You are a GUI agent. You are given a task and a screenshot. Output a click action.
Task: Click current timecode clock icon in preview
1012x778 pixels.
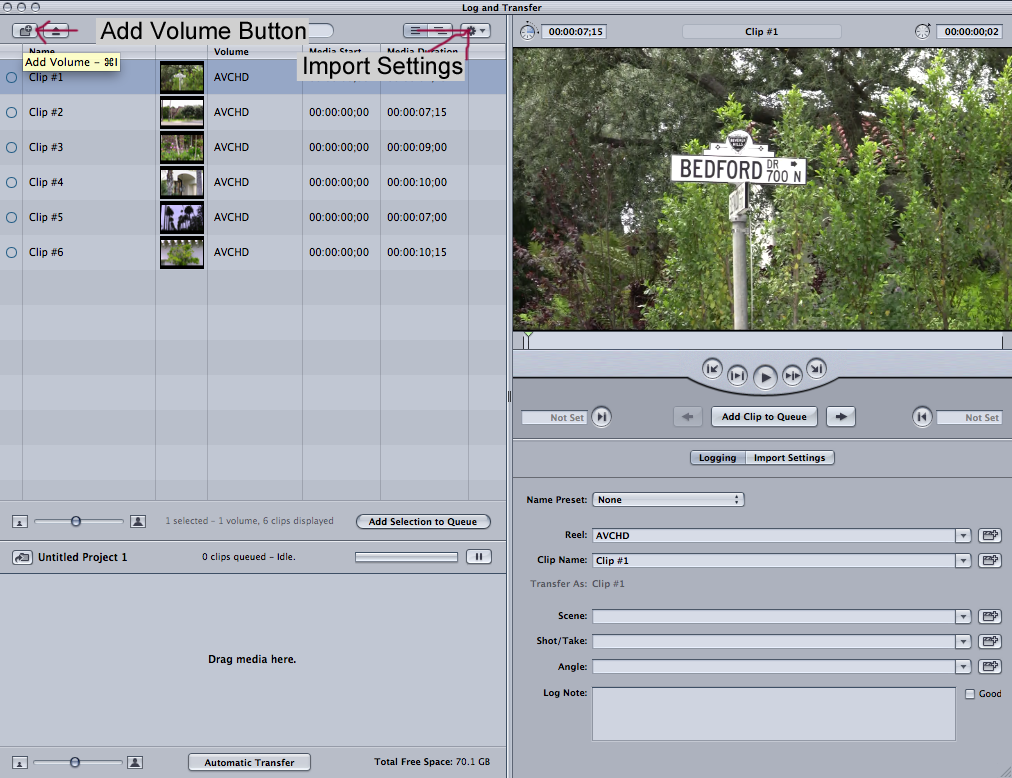(923, 31)
